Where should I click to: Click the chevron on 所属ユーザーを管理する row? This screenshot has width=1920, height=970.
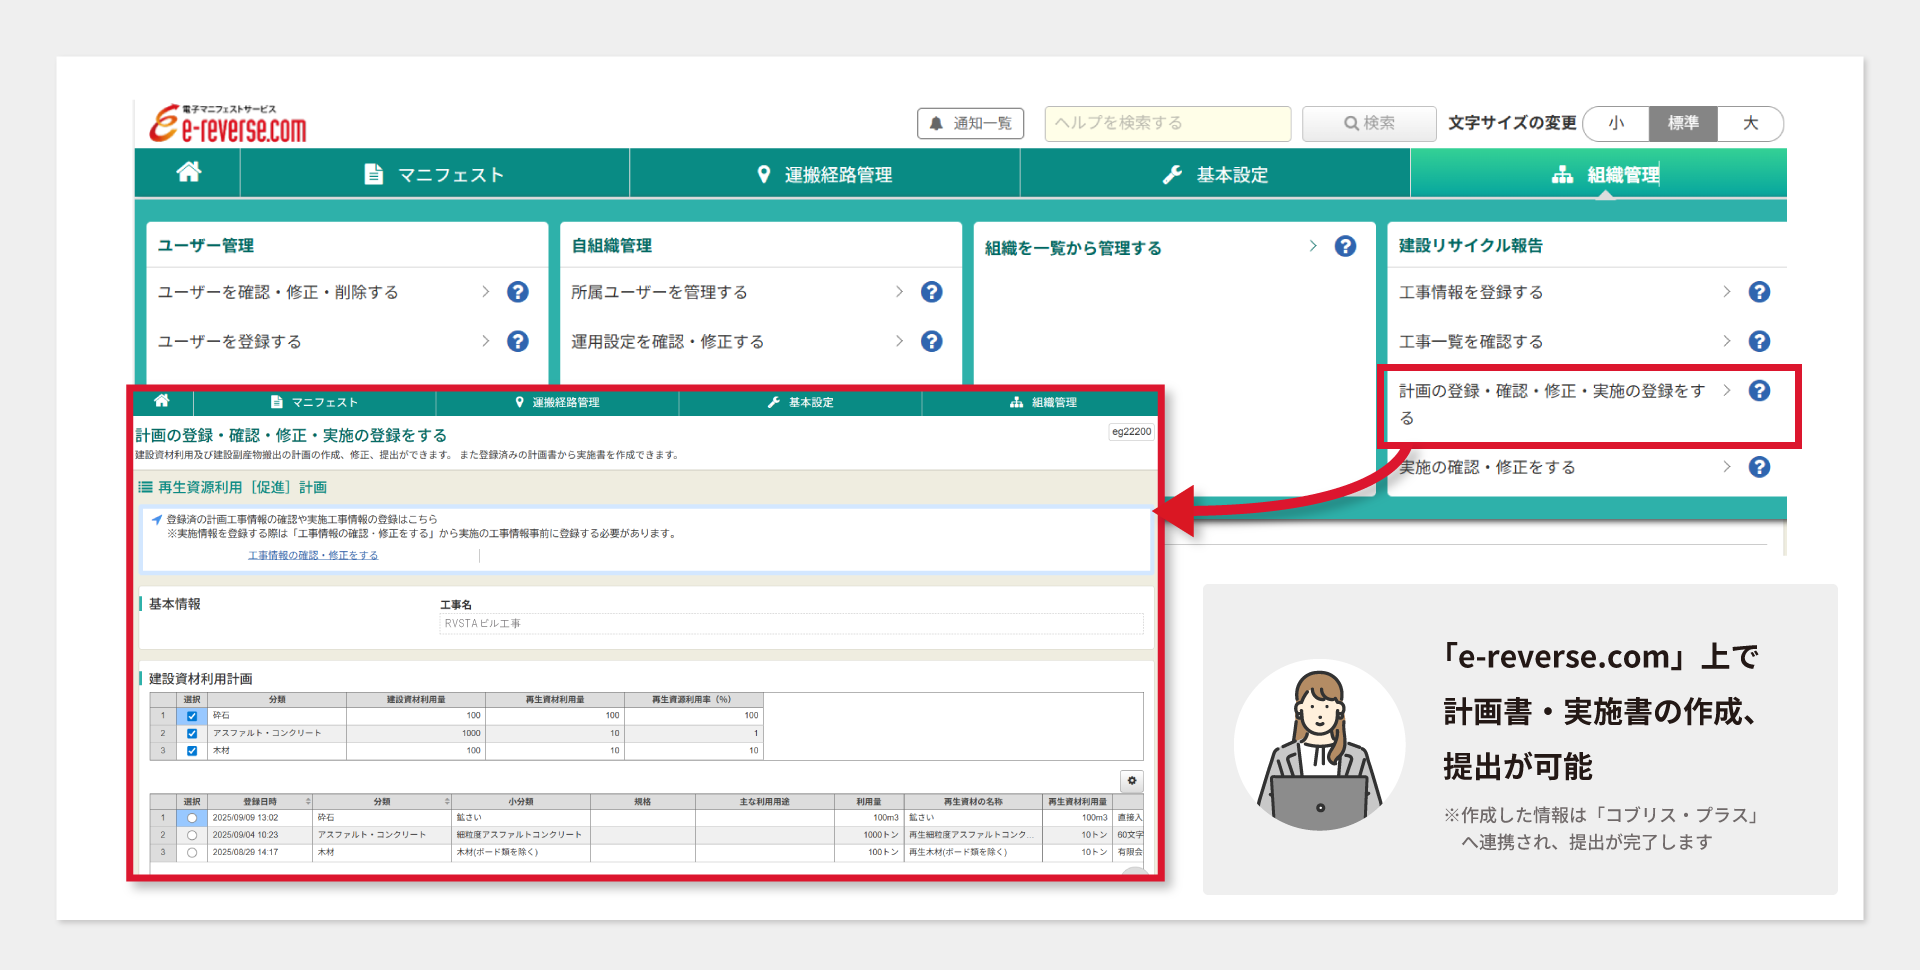[x=900, y=292]
